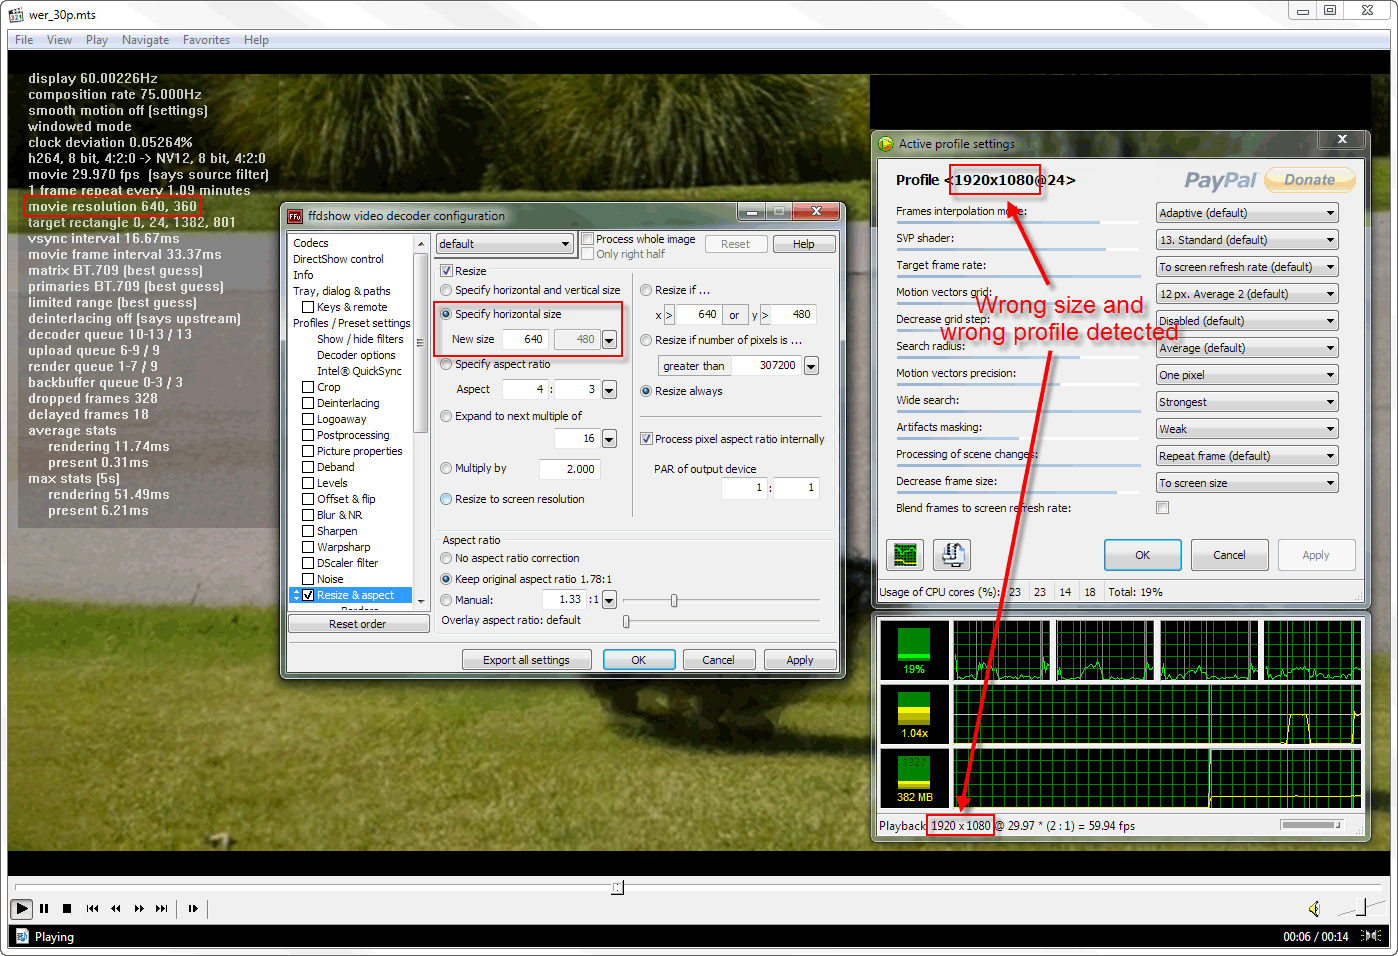This screenshot has height=956, width=1398.
Task: Expand the SVP shader dropdown
Action: [1246, 240]
